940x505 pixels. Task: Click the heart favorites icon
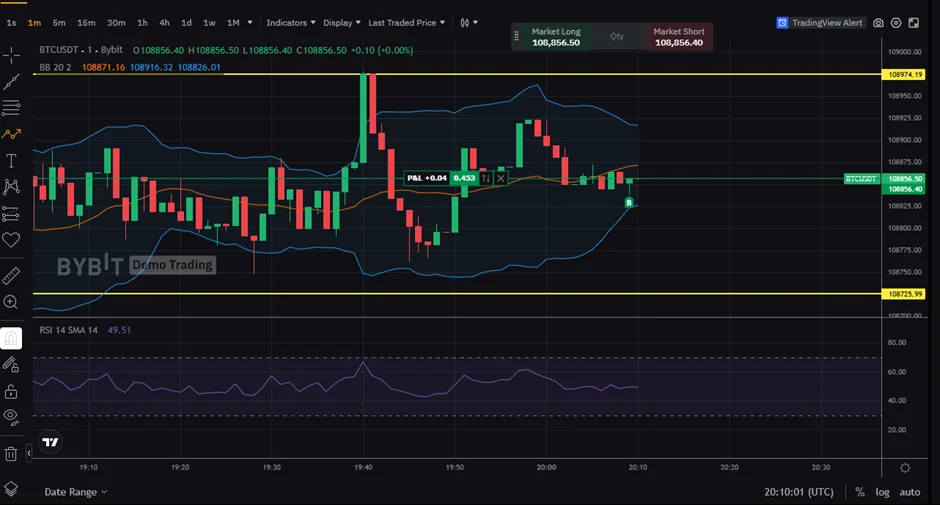(11, 240)
